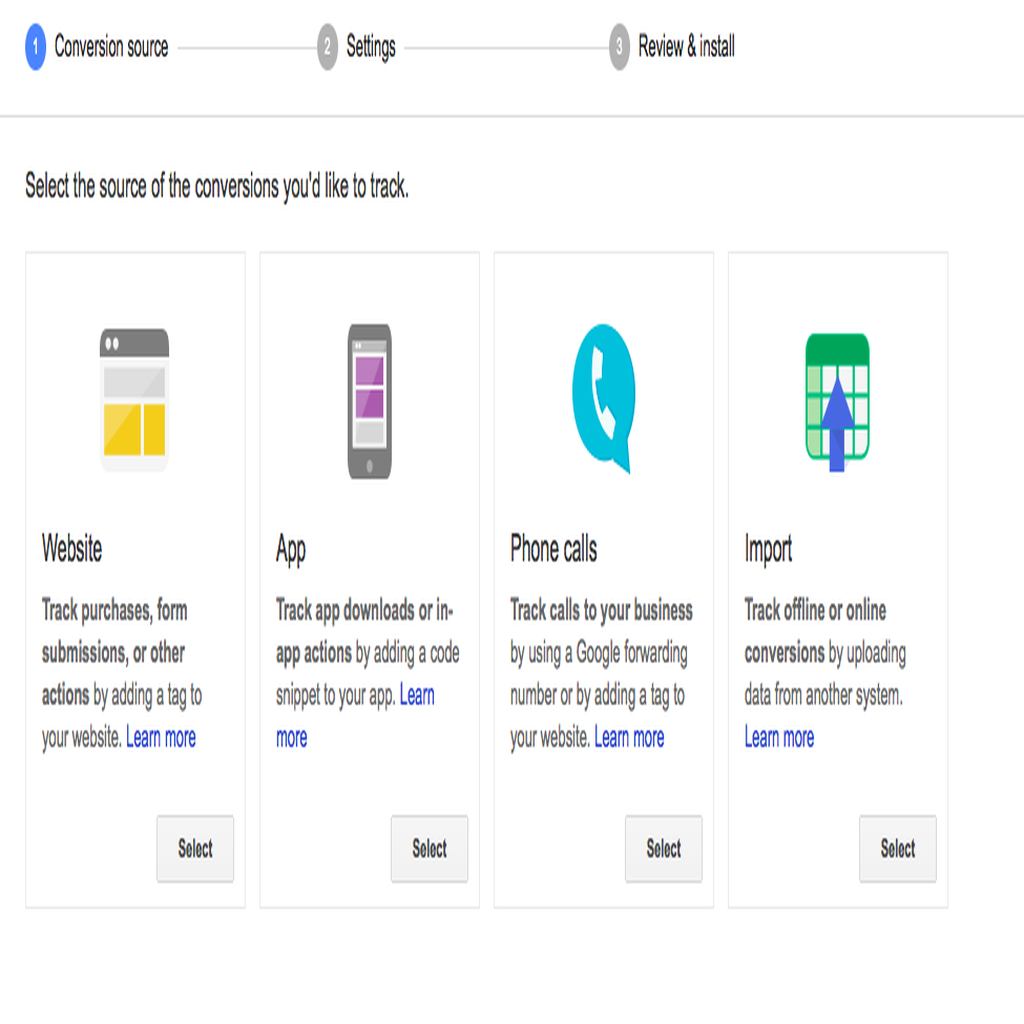Open Learn more link for App tracking
1024x1024 pixels.
point(417,696)
